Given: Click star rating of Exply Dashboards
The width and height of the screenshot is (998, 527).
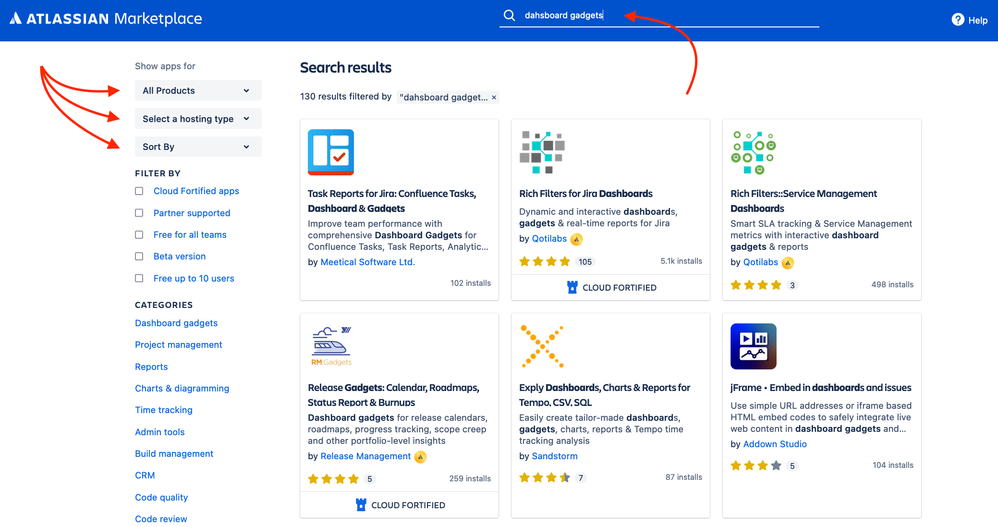Looking at the screenshot, I should pos(544,477).
